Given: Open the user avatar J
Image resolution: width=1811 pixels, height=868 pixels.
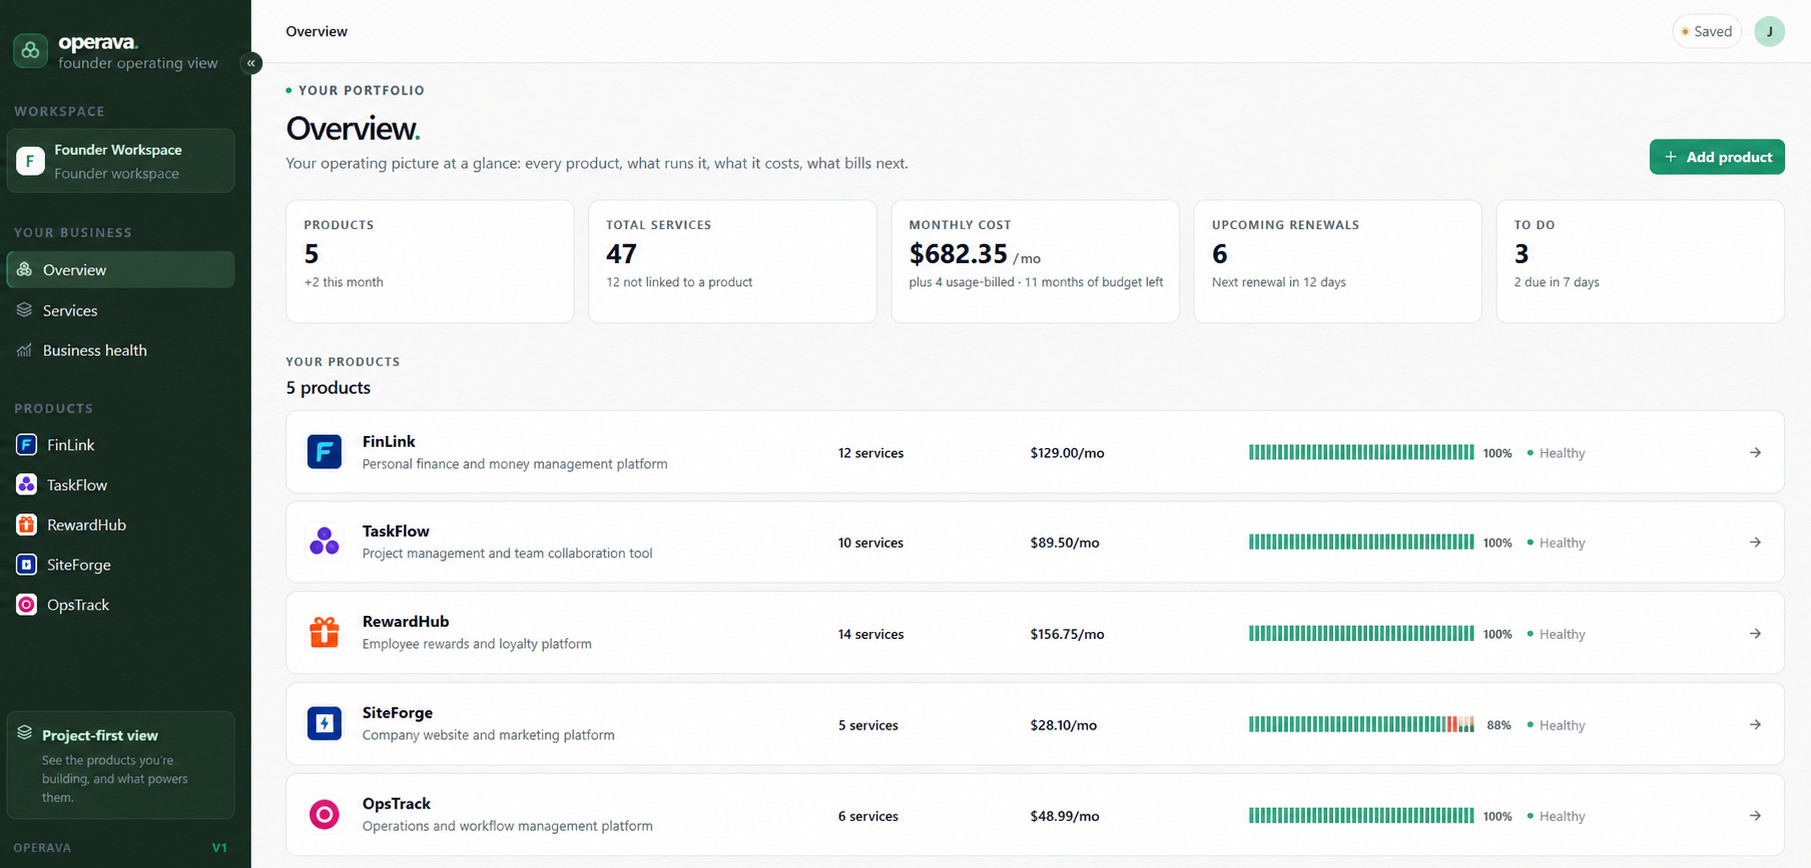Looking at the screenshot, I should [1769, 31].
